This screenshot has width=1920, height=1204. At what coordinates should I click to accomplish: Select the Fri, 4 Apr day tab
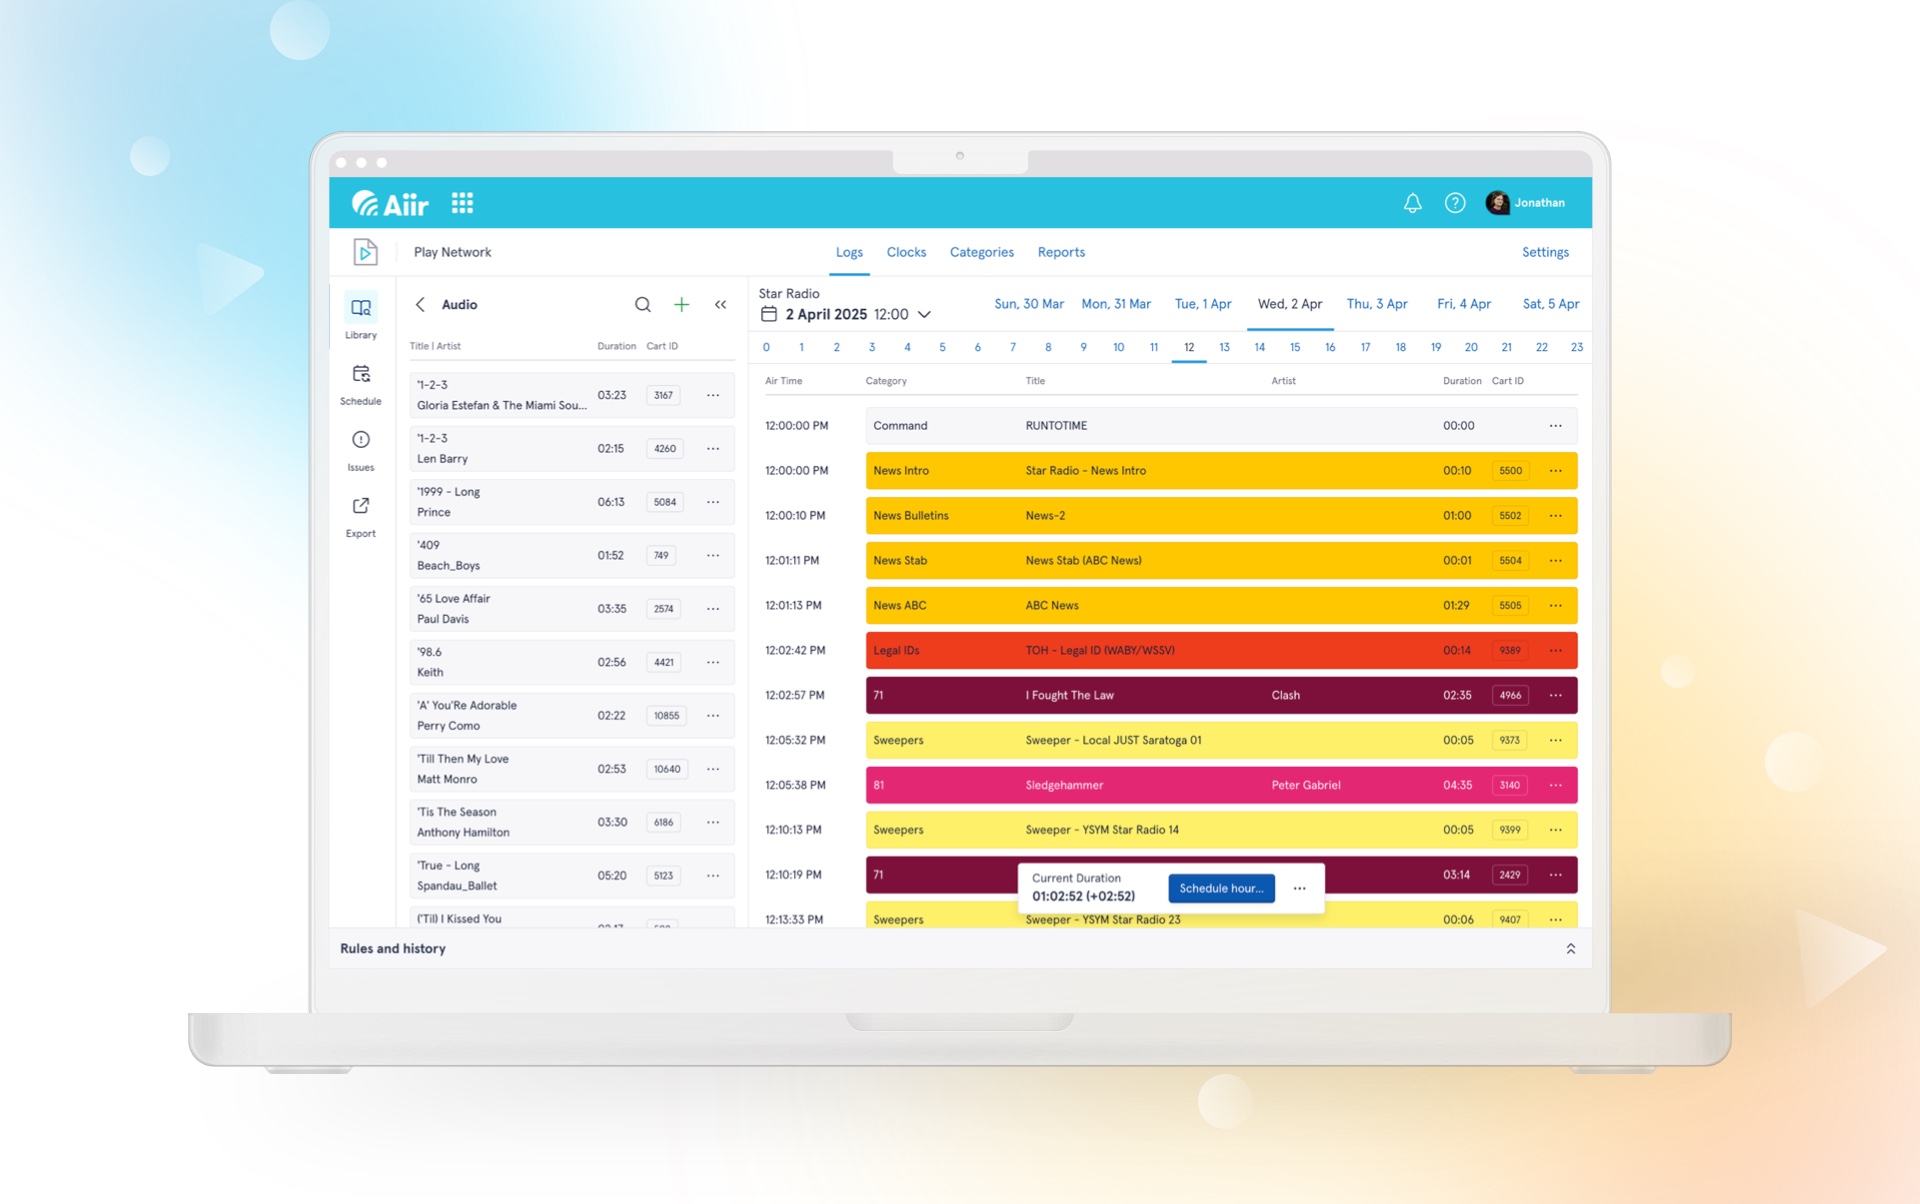point(1464,304)
